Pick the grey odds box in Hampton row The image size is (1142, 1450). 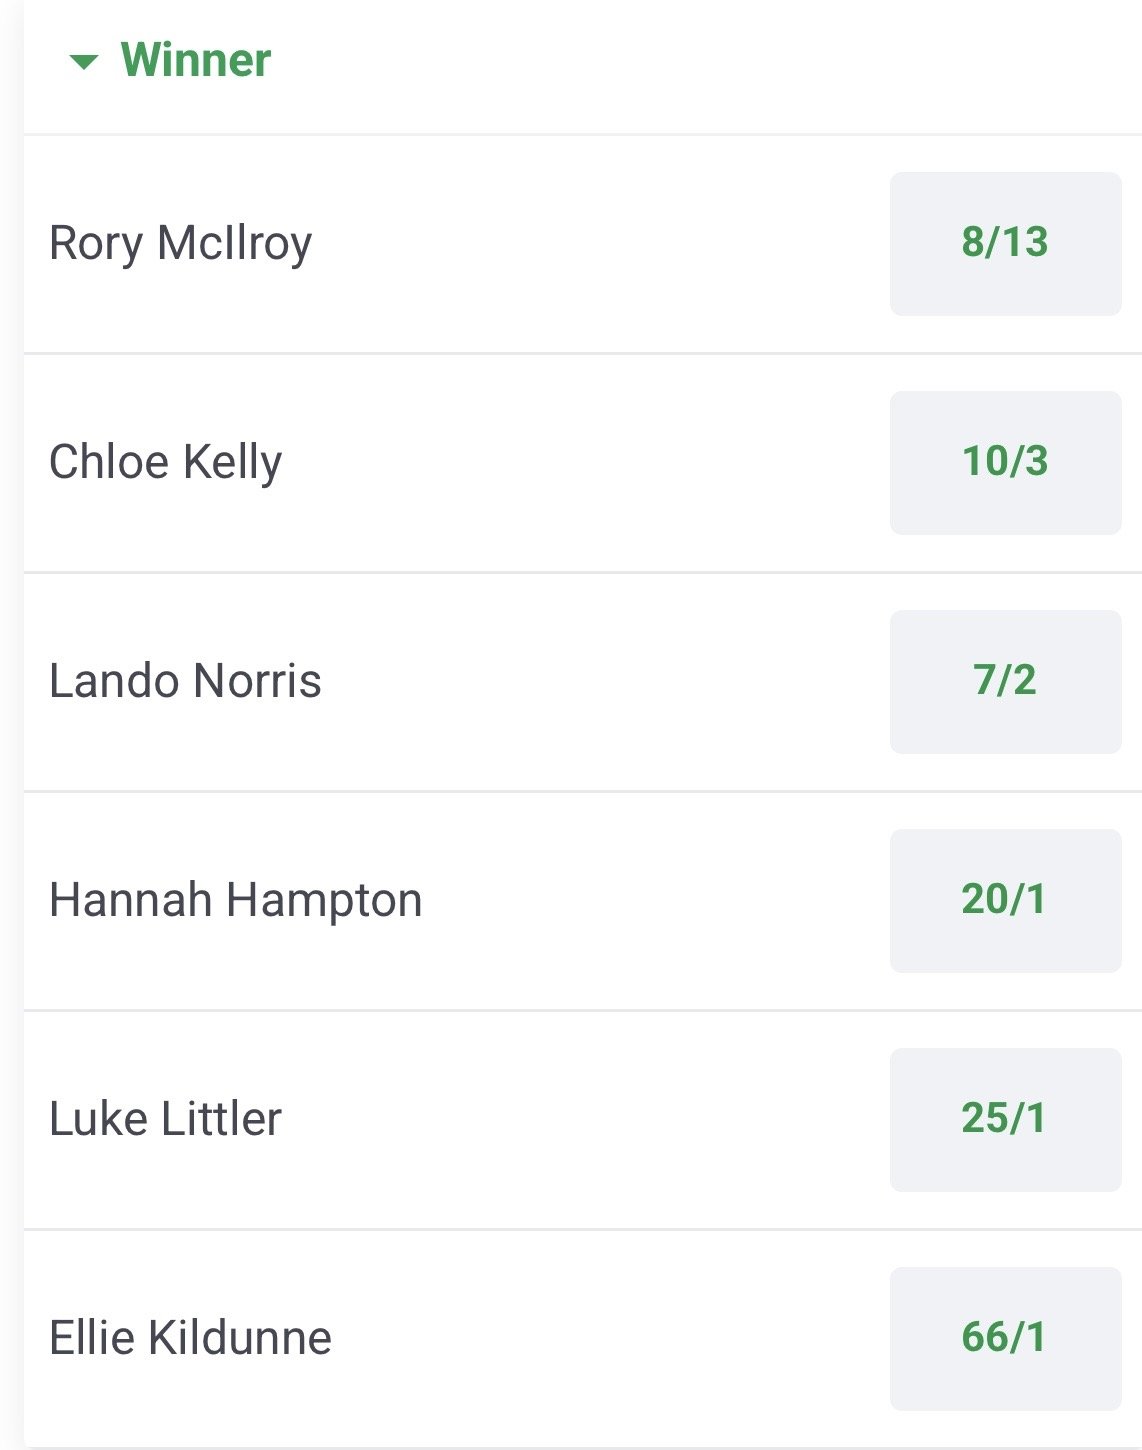[x=1005, y=901]
